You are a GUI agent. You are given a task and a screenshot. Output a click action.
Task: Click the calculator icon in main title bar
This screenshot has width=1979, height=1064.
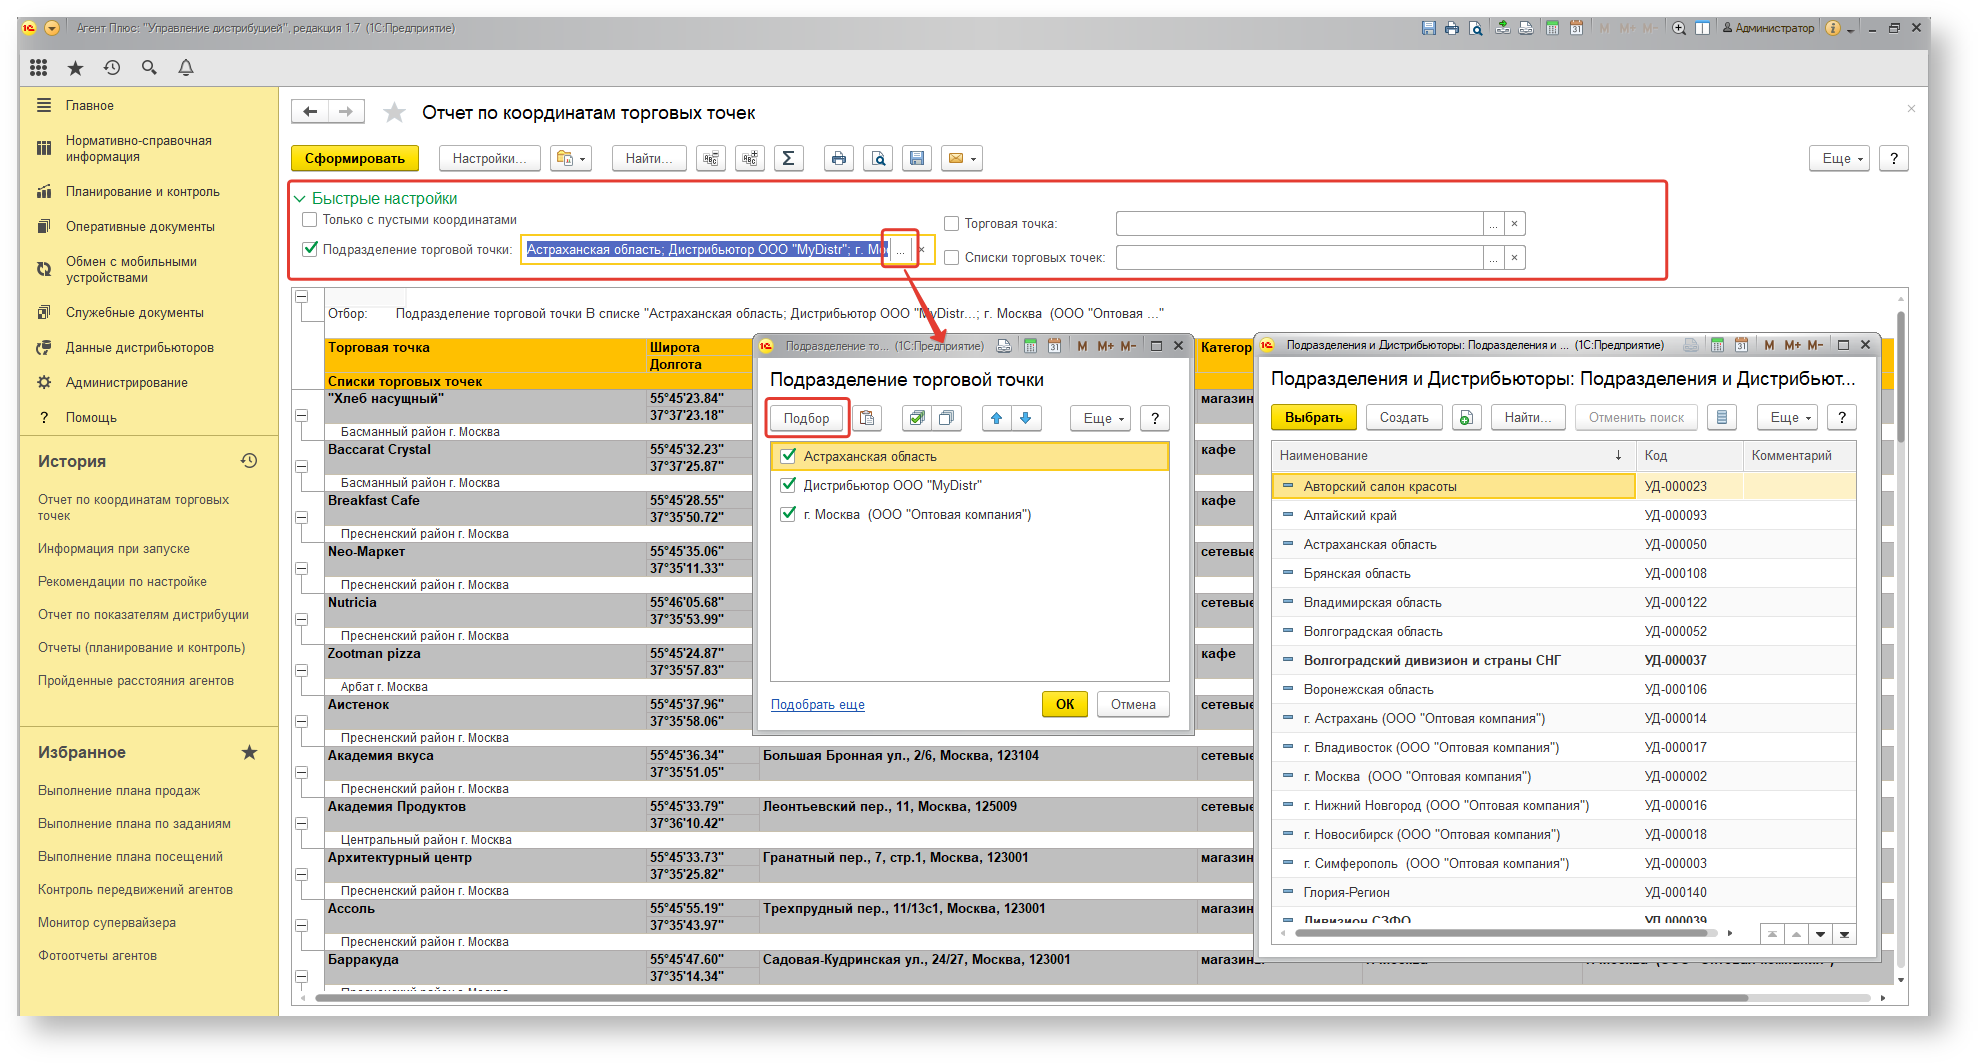[x=1553, y=28]
